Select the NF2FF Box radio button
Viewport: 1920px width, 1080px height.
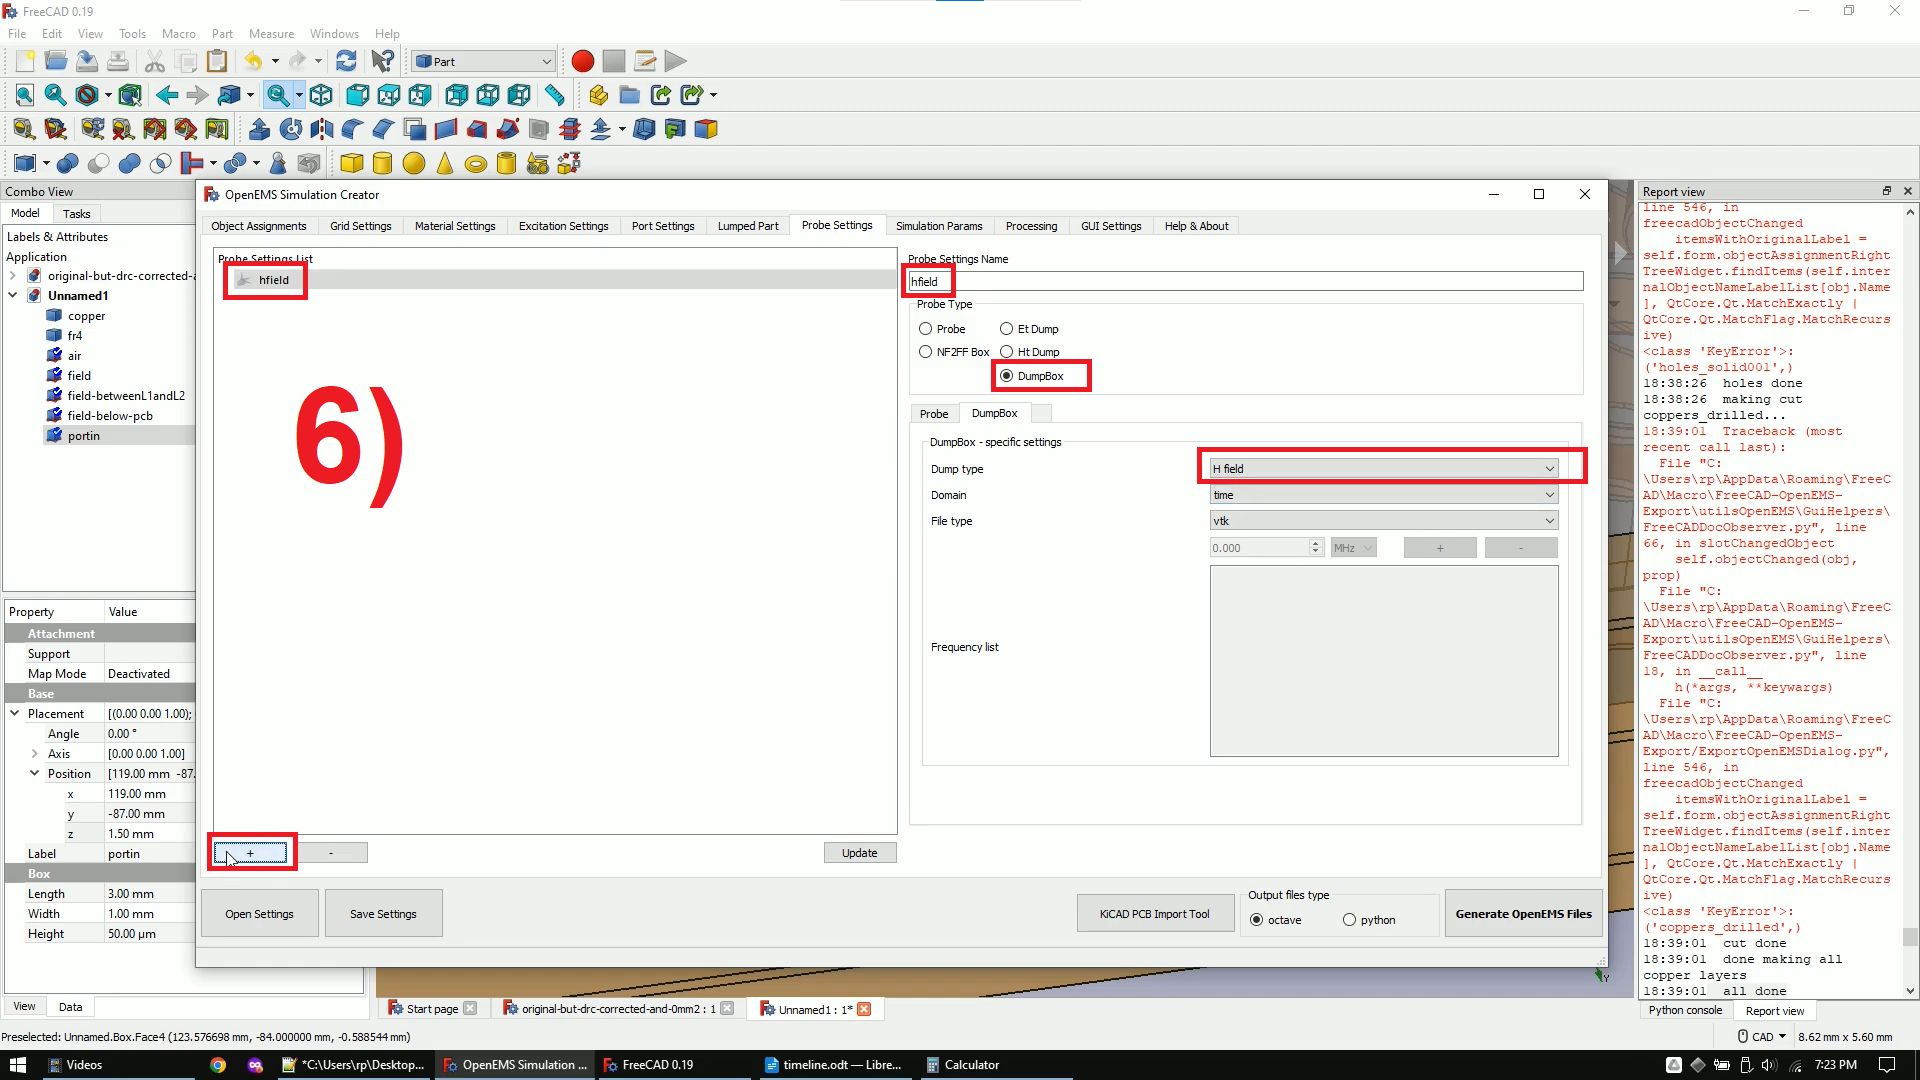(x=924, y=352)
